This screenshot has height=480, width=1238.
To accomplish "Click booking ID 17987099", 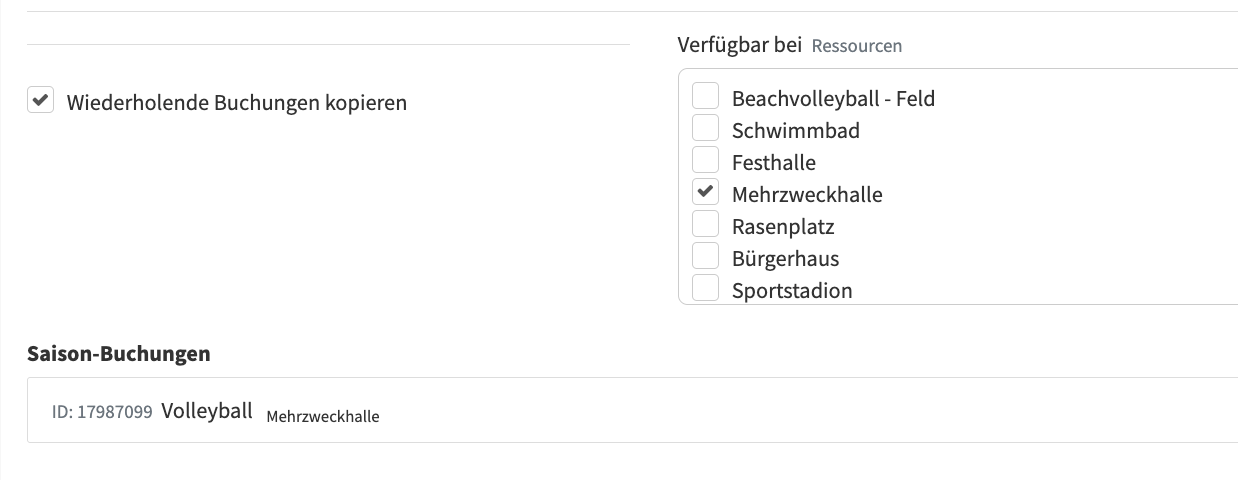I will [x=102, y=411].
